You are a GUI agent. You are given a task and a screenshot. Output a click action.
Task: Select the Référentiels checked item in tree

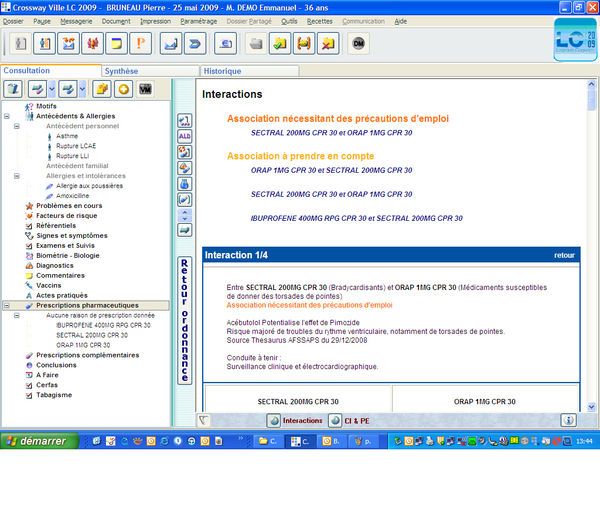tap(55, 226)
